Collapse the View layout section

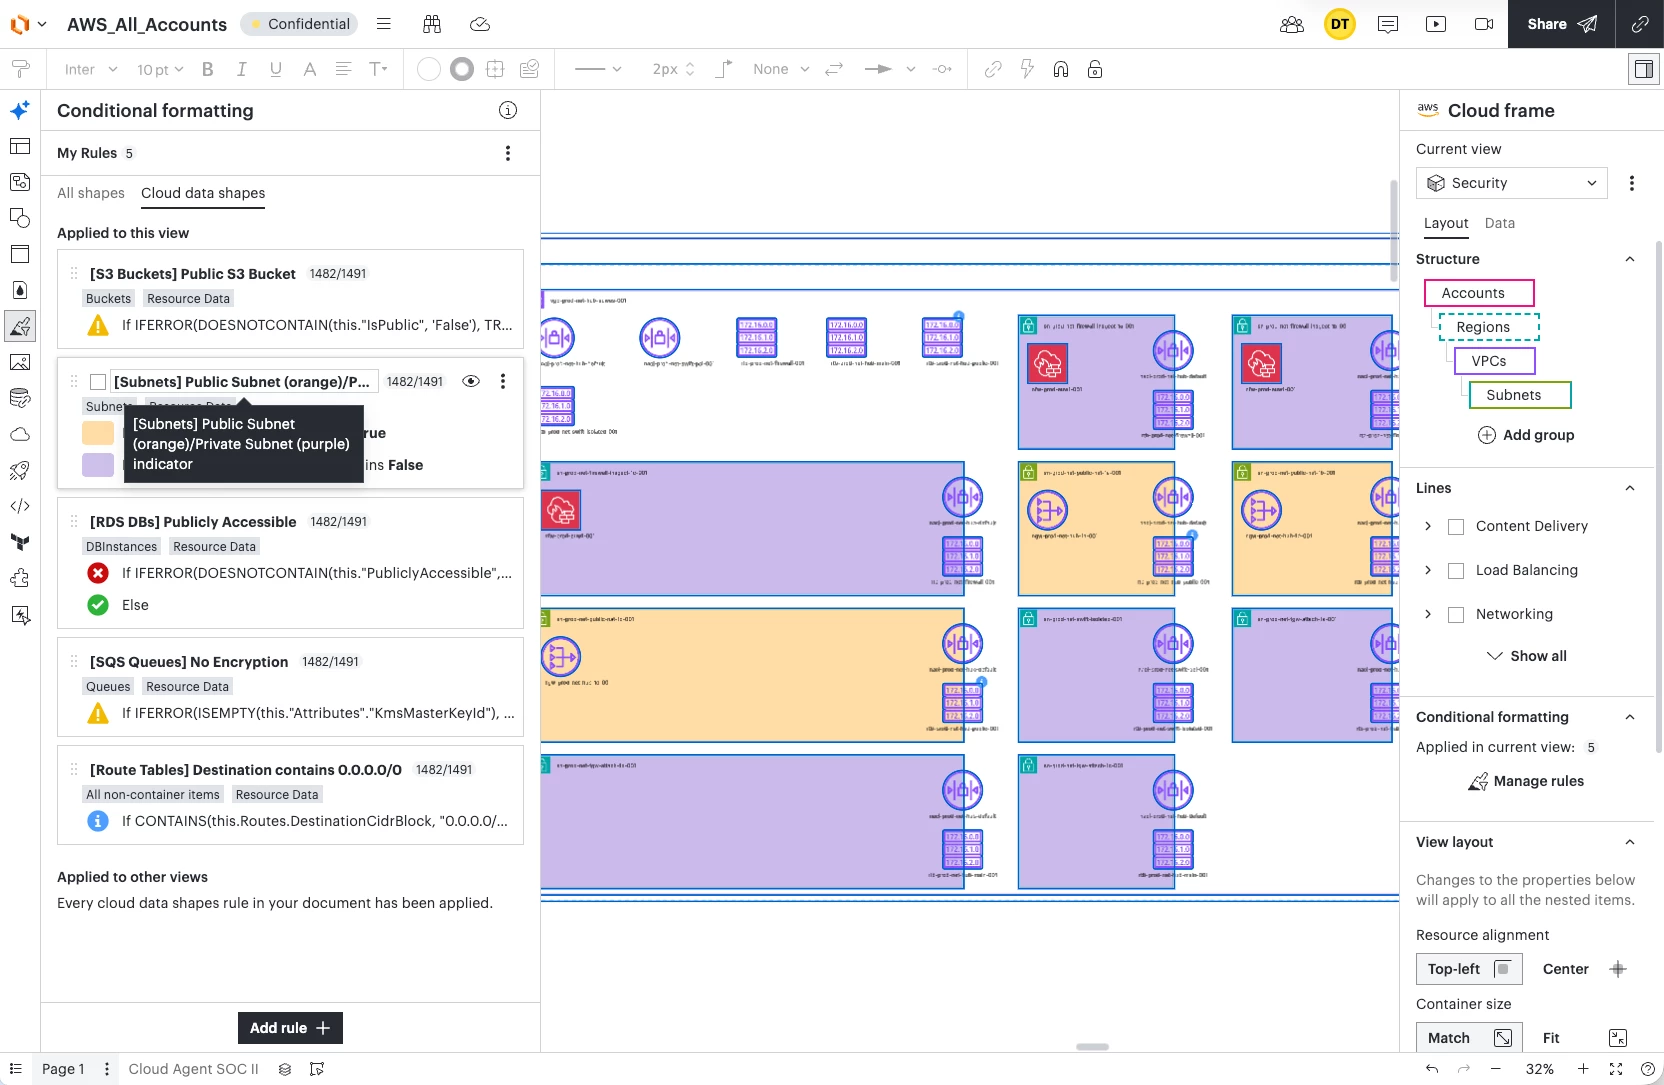(x=1630, y=842)
